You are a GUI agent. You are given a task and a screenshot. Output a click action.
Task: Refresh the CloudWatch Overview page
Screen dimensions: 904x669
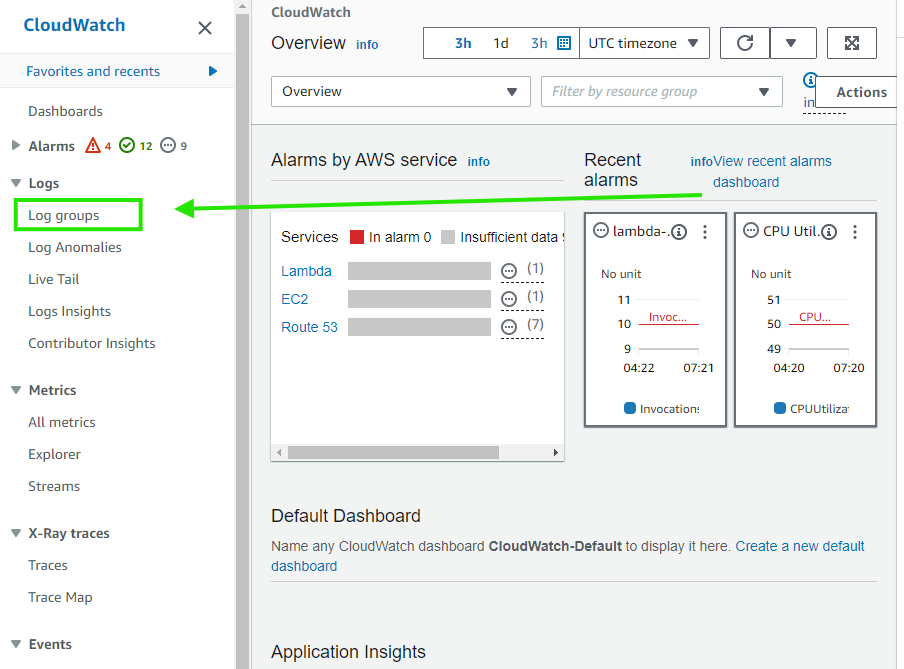click(x=744, y=43)
